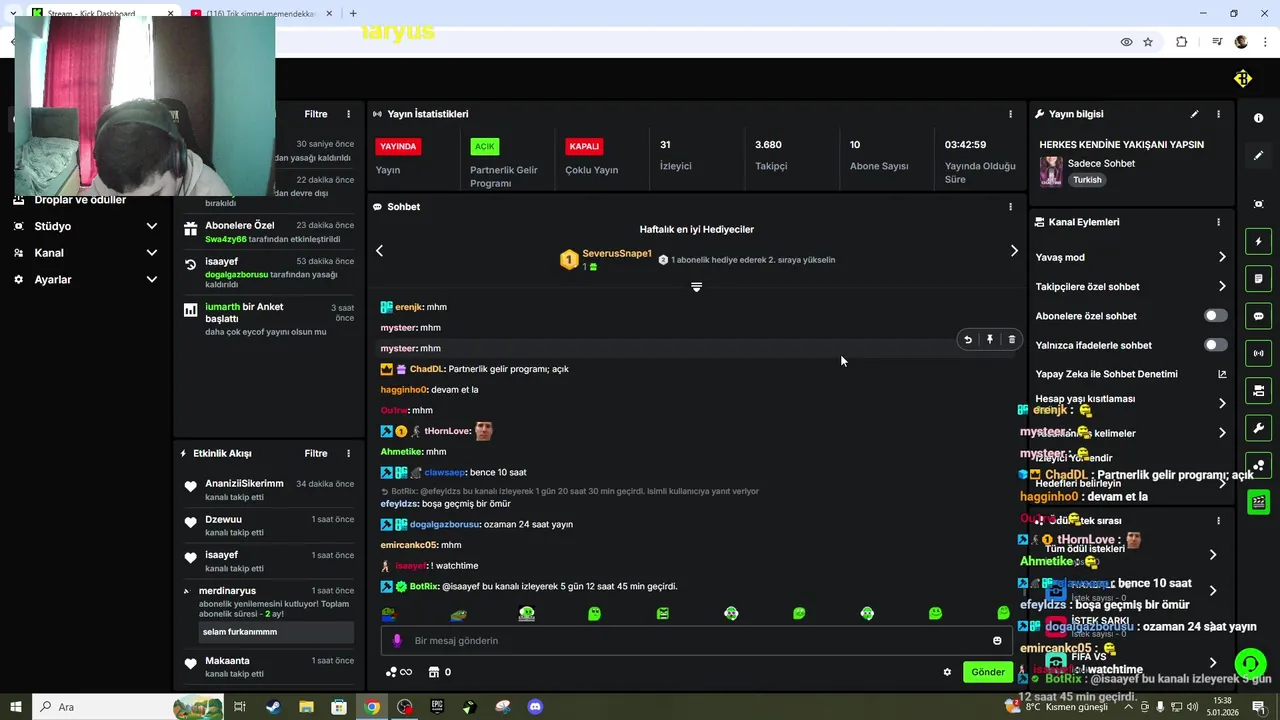
Task: Click the wrench icon in right sidebar
Action: pos(1258,428)
